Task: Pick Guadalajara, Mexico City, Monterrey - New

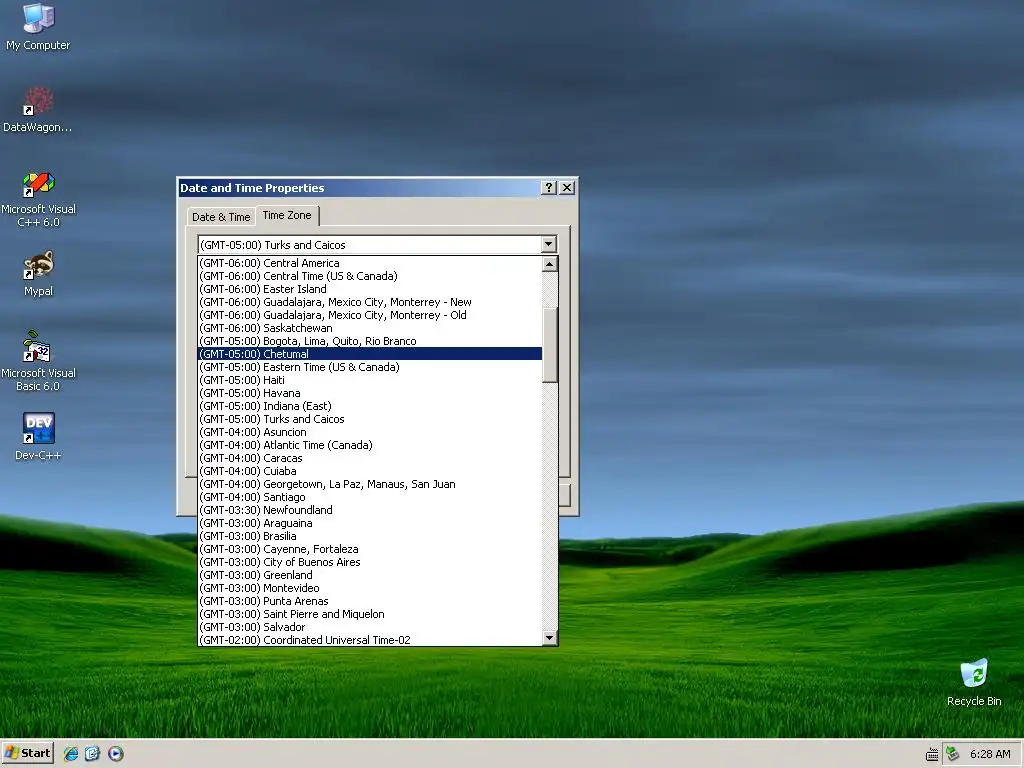Action: point(370,302)
